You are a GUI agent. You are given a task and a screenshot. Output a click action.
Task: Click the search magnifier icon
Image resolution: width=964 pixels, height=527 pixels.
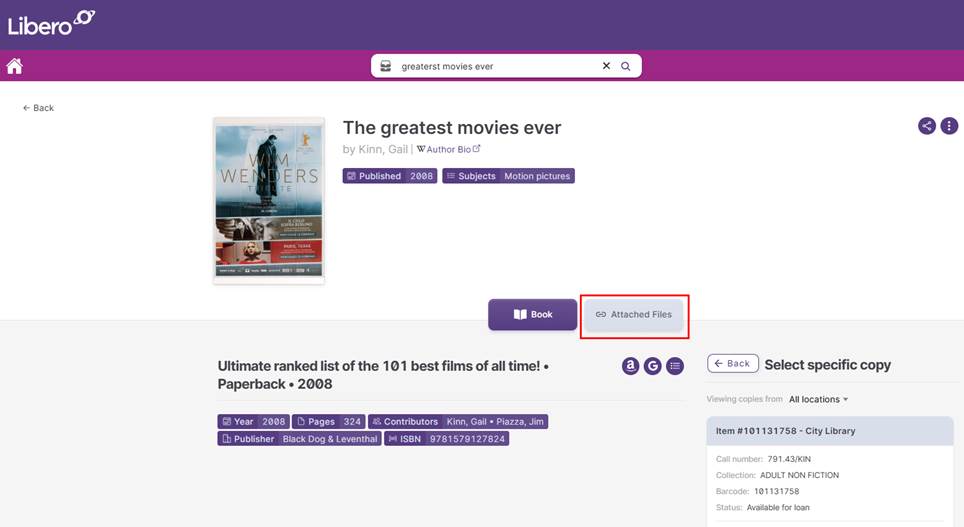pos(626,67)
